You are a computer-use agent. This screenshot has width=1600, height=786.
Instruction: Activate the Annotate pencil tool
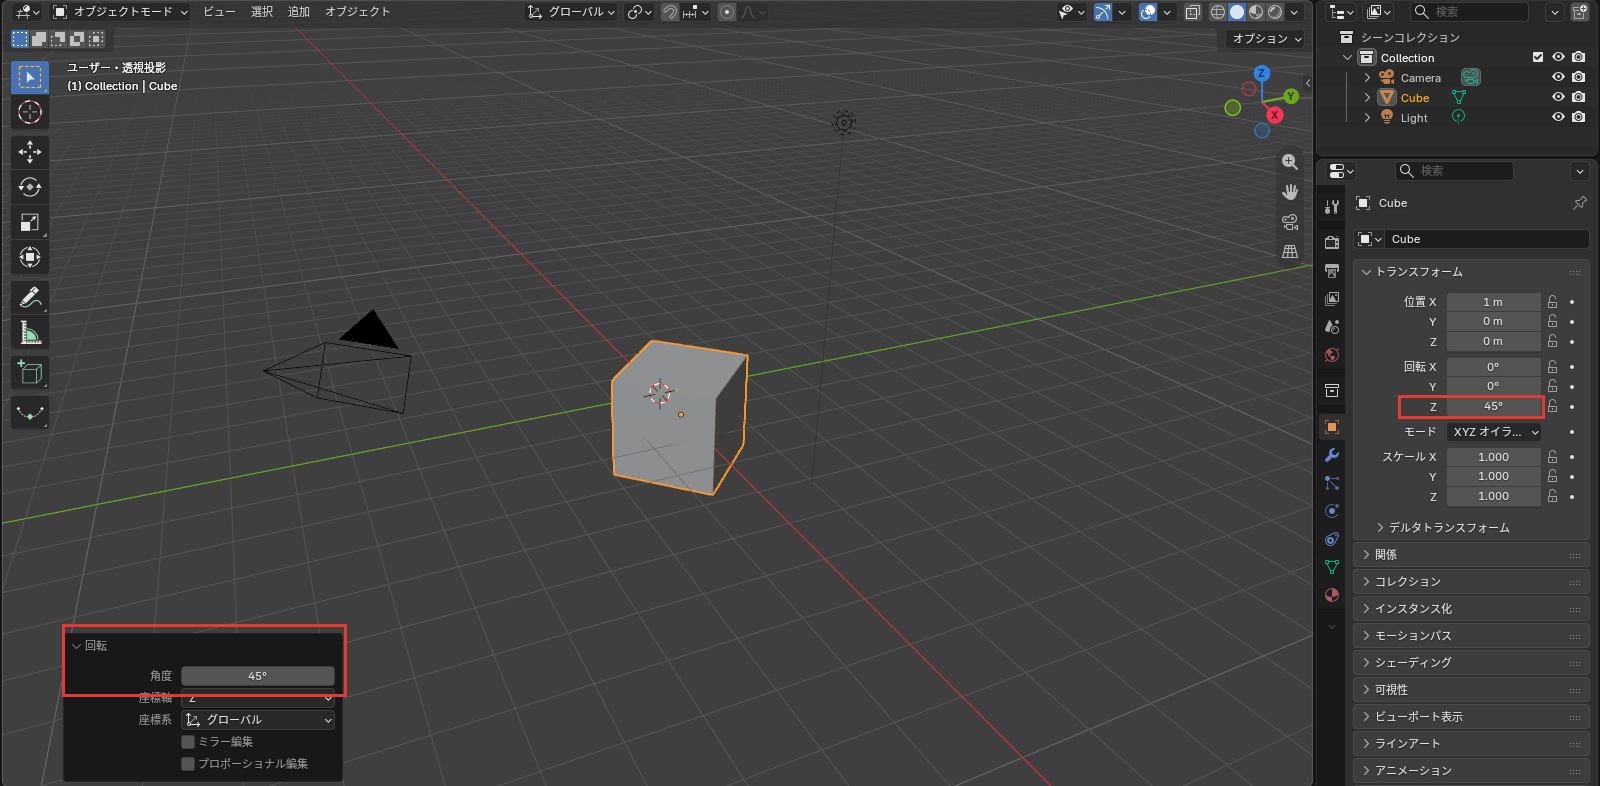30,297
